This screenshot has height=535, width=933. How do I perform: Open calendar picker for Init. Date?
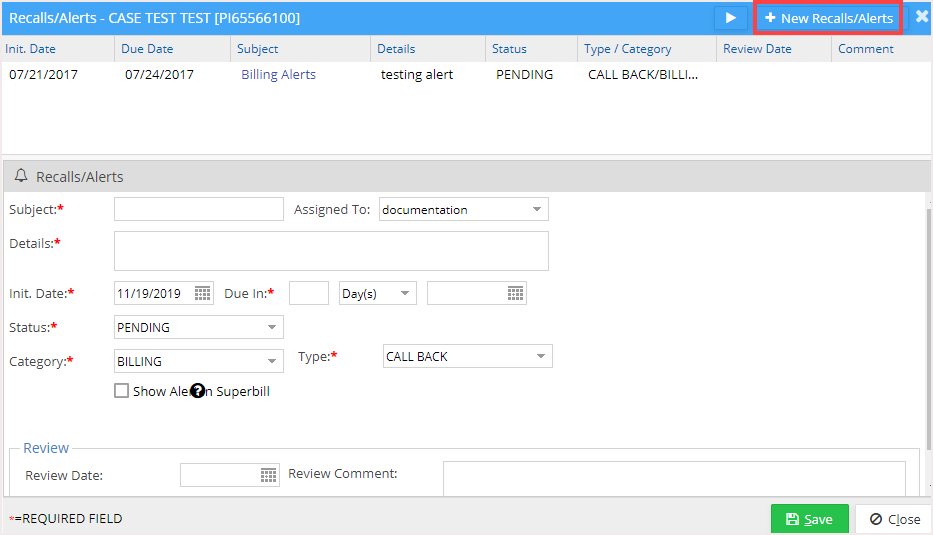point(203,293)
